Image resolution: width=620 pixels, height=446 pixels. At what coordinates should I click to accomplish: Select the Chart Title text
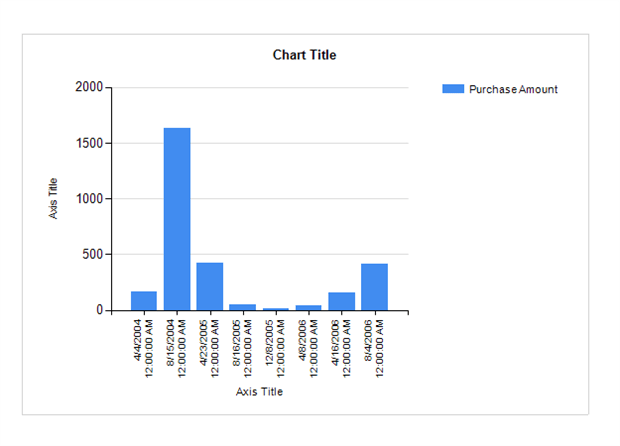click(304, 55)
